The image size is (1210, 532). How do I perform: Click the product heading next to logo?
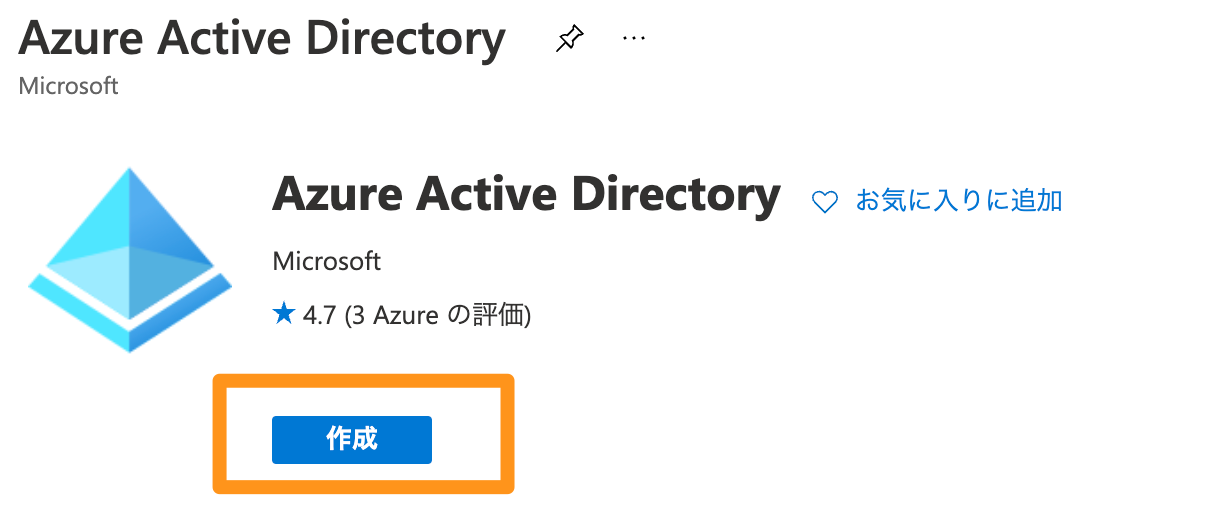526,194
